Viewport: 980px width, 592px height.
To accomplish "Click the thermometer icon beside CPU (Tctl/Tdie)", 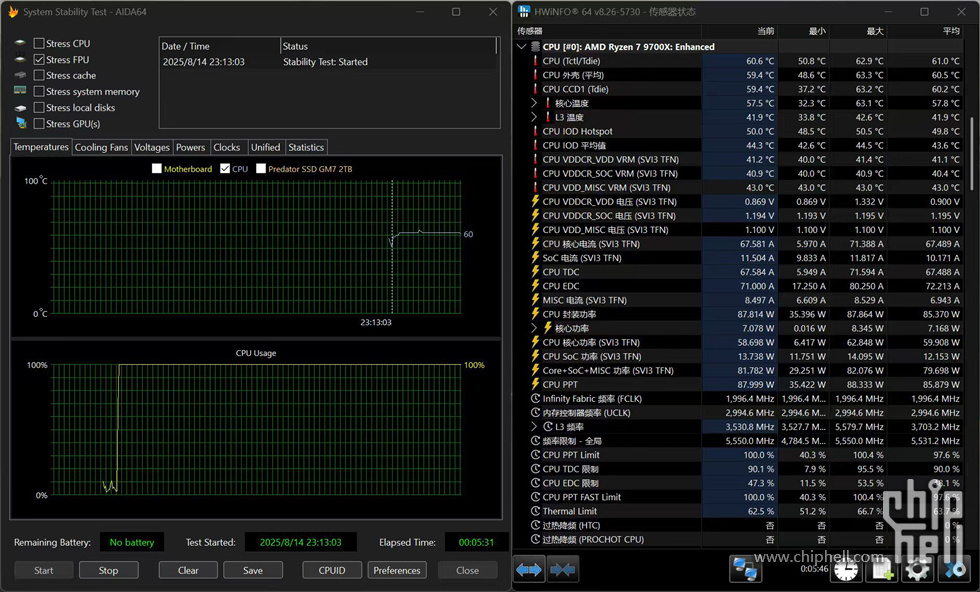I will pyautogui.click(x=535, y=61).
